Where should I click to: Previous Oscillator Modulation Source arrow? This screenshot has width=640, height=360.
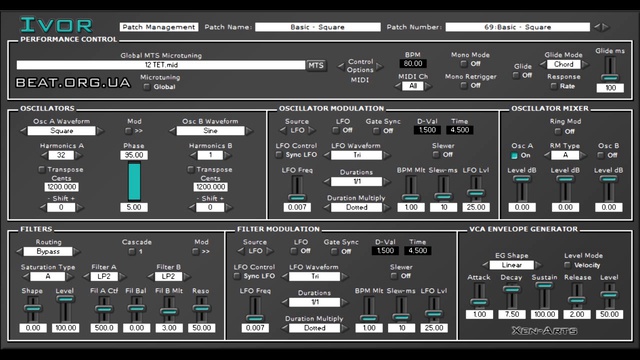[x=283, y=131]
